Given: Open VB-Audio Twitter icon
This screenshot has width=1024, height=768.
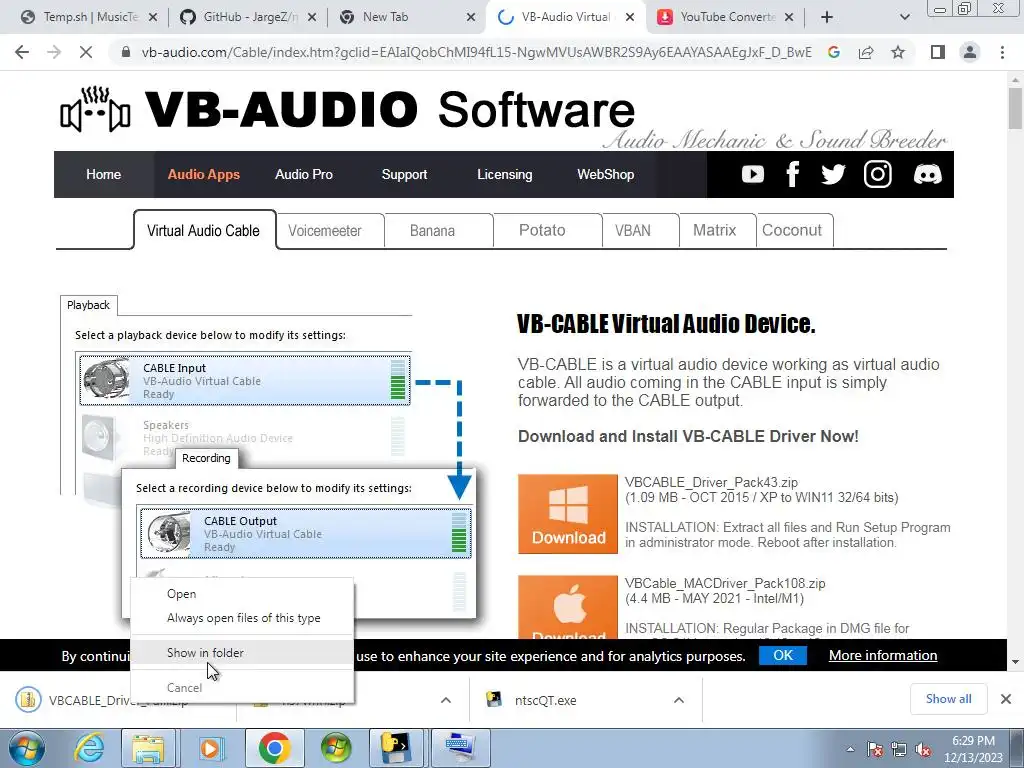Looking at the screenshot, I should tap(833, 174).
